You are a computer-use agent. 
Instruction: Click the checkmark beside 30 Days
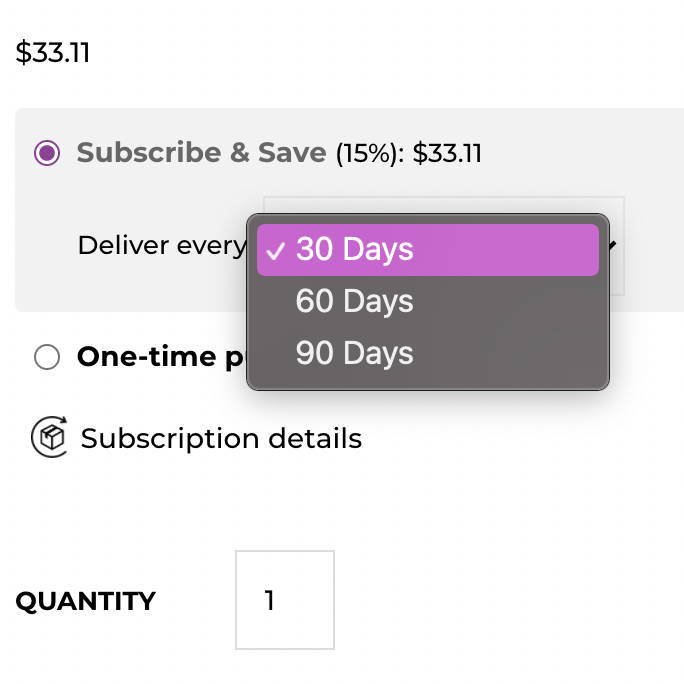(x=275, y=251)
